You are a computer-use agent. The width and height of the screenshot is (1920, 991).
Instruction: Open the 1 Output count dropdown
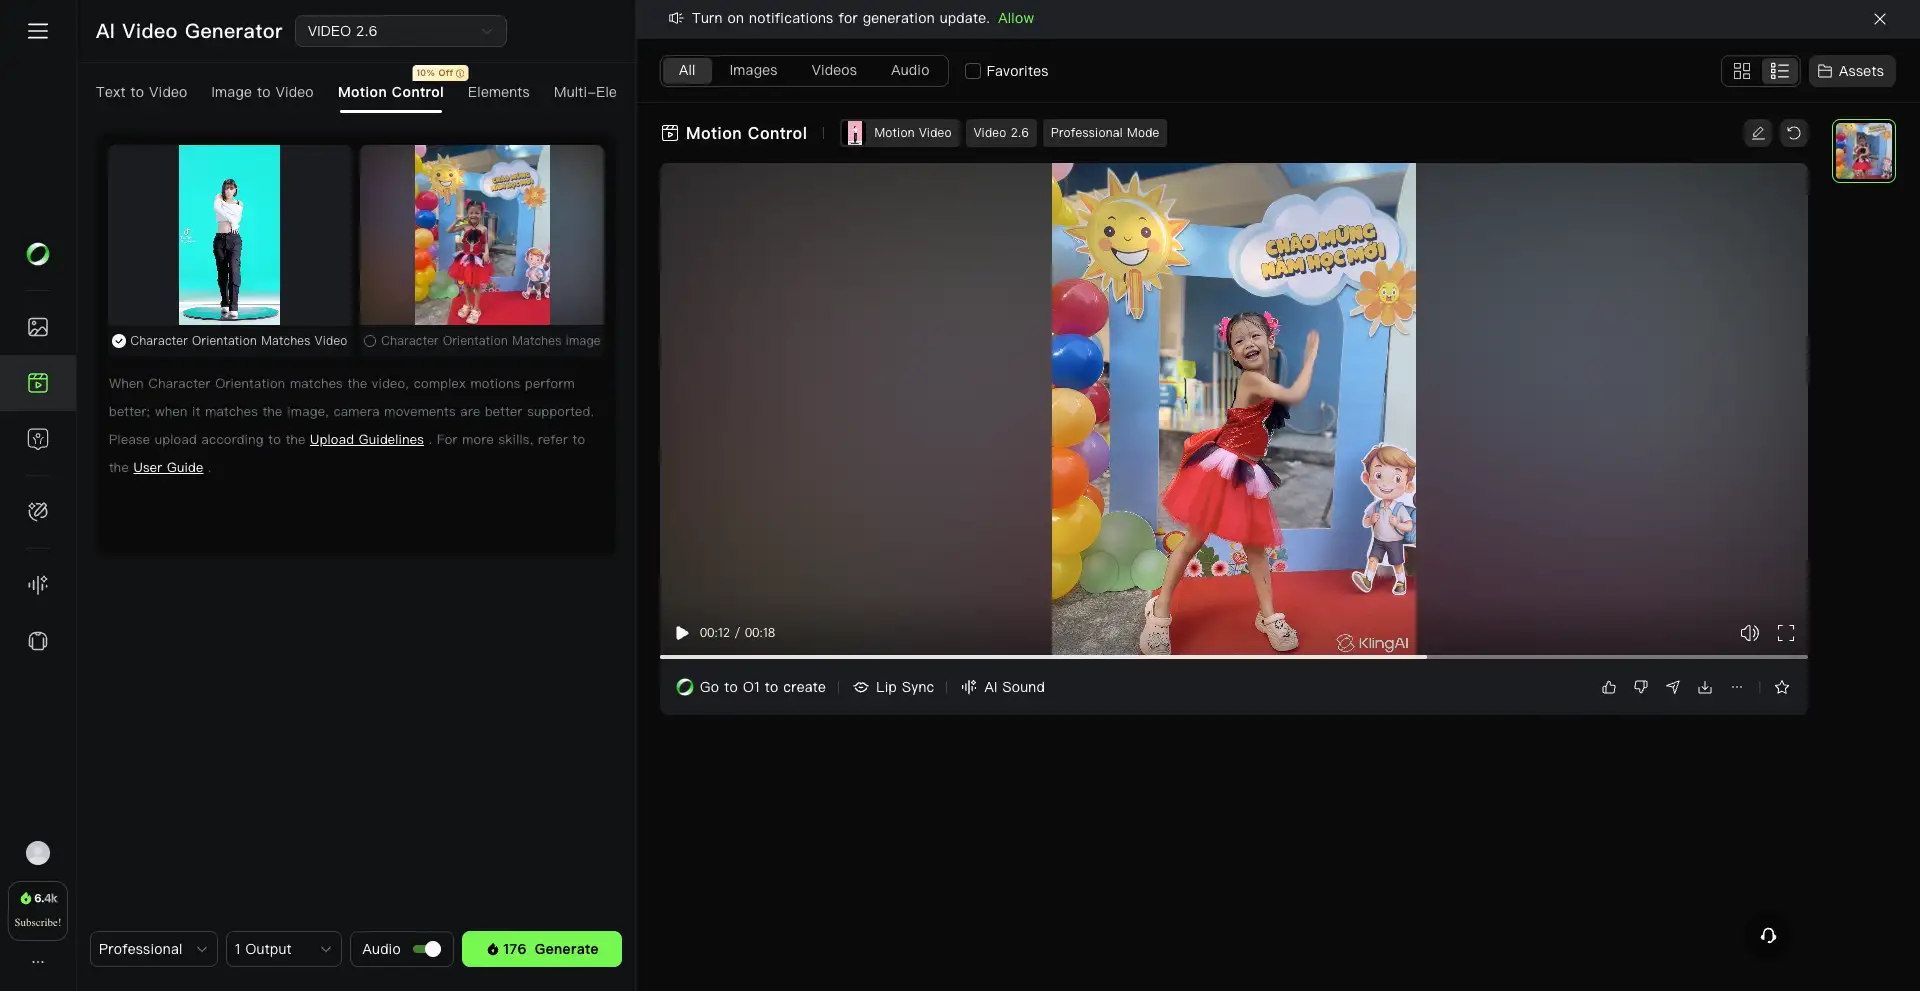point(283,949)
